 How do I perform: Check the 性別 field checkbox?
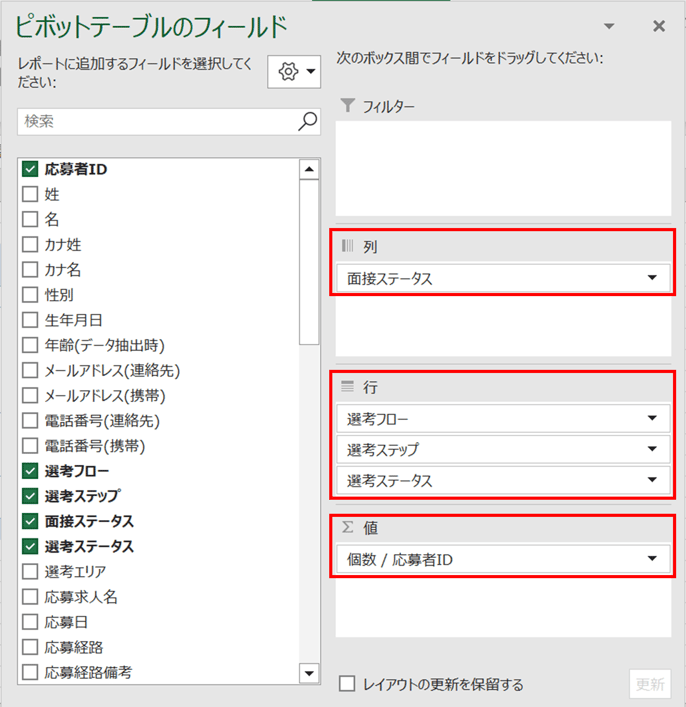pyautogui.click(x=30, y=295)
